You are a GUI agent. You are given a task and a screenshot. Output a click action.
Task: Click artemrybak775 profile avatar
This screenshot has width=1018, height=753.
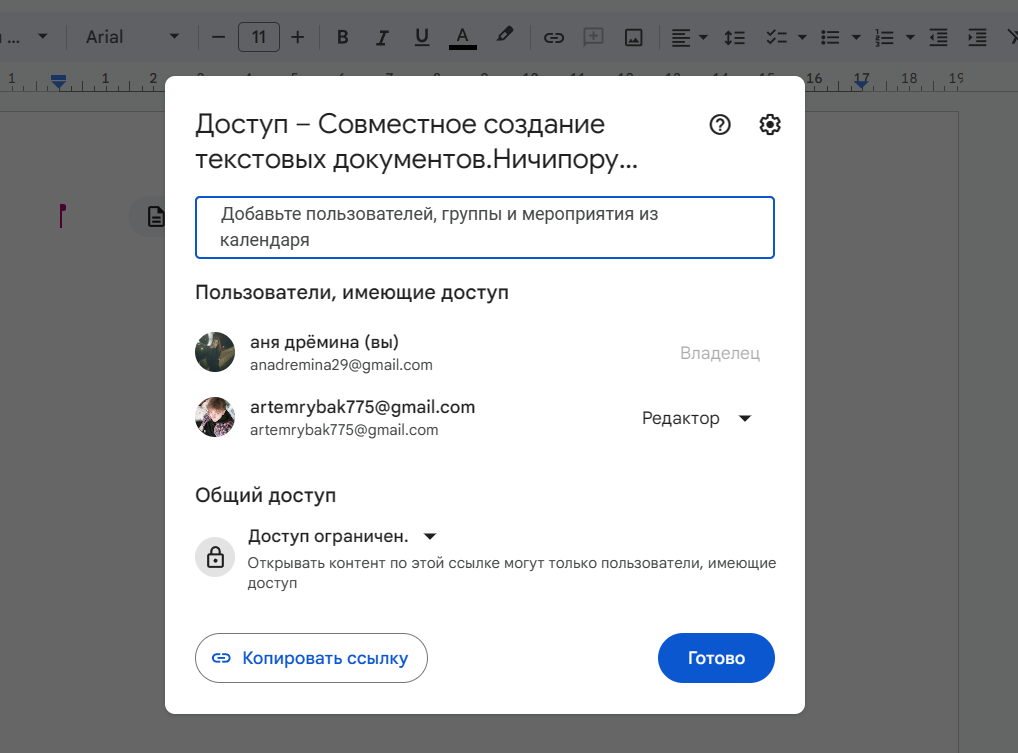215,417
